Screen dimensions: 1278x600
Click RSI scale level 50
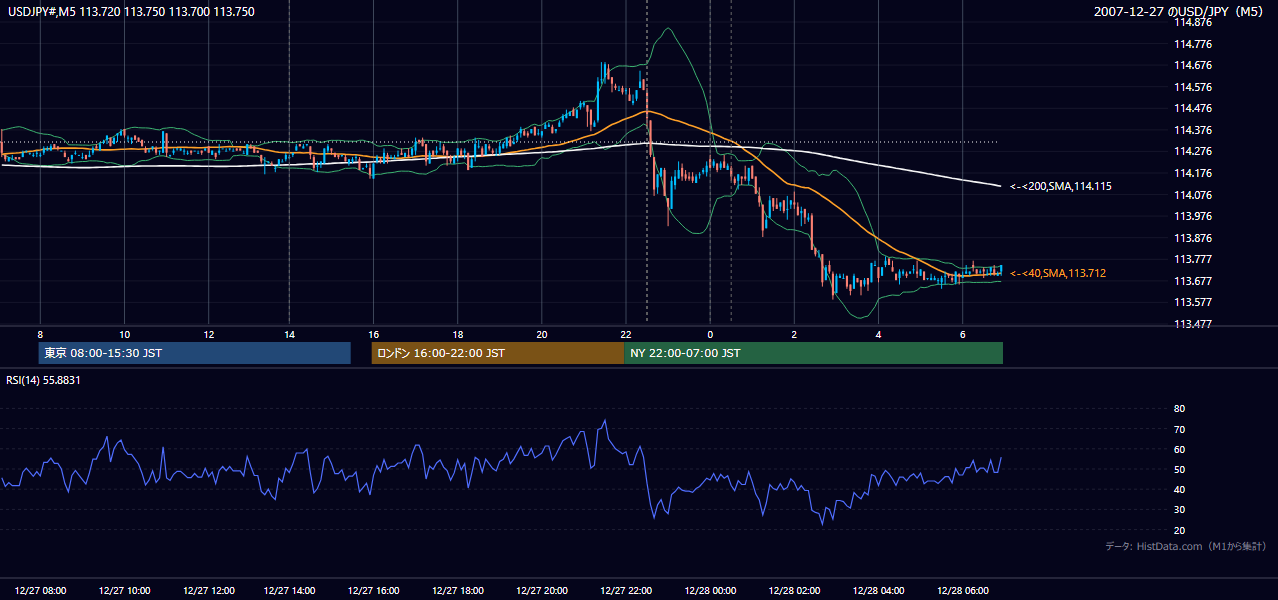(x=1179, y=469)
